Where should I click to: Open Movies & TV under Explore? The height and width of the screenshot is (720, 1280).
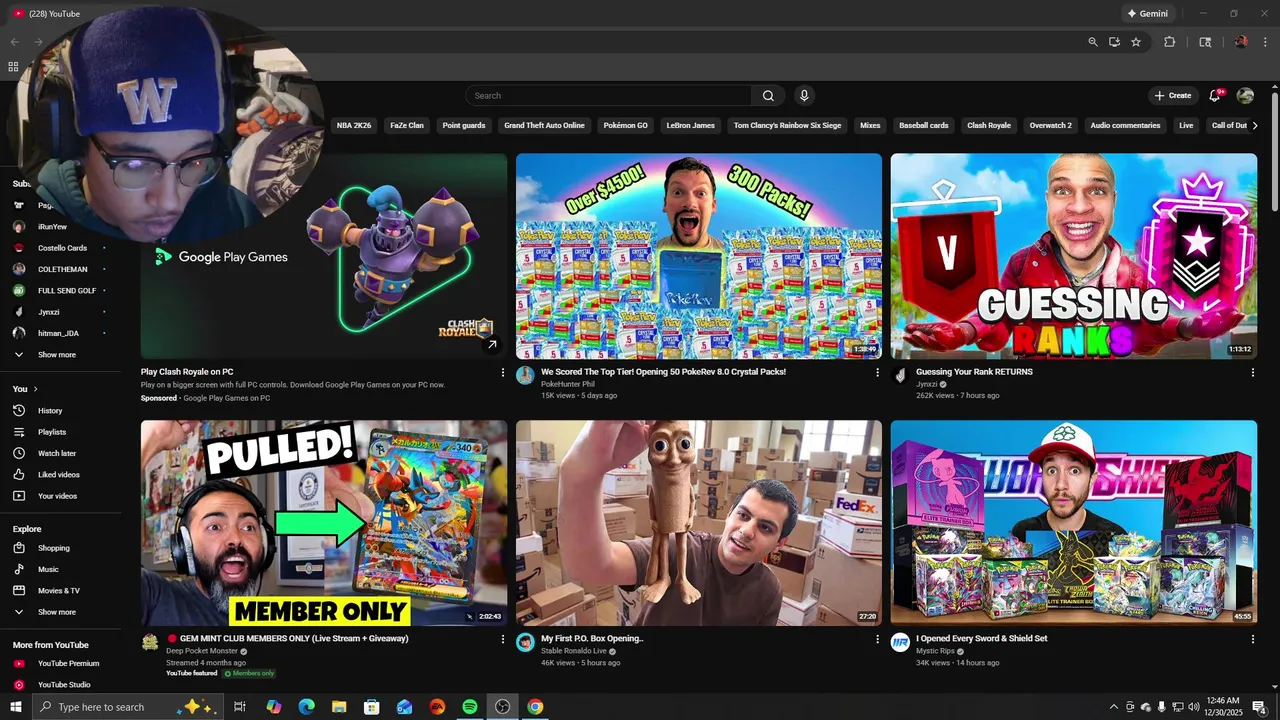[x=60, y=591]
